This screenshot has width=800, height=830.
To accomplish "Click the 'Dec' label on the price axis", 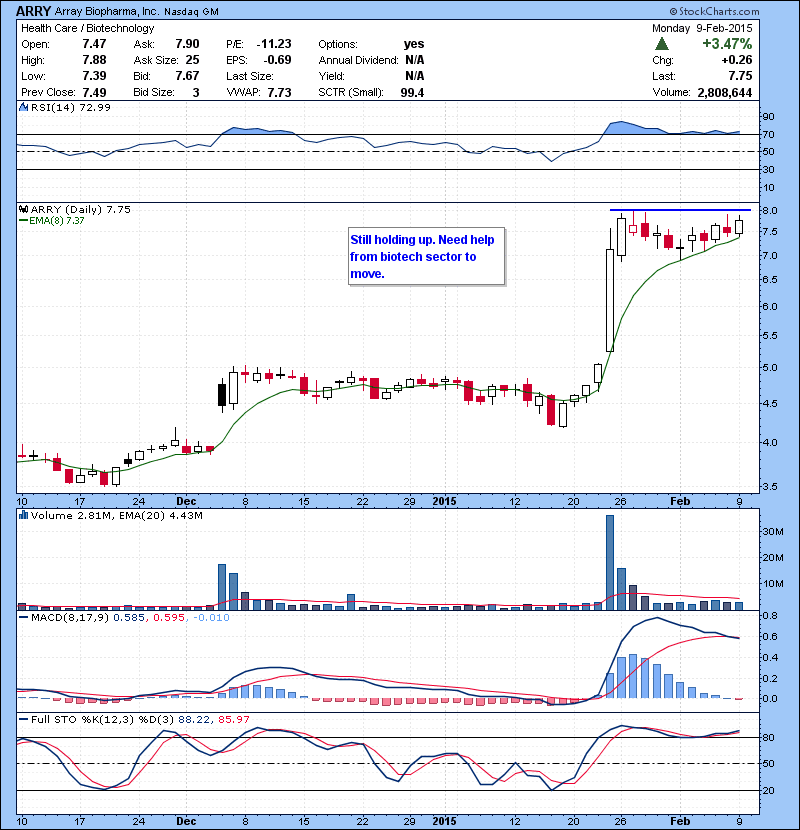I will pyautogui.click(x=186, y=501).
